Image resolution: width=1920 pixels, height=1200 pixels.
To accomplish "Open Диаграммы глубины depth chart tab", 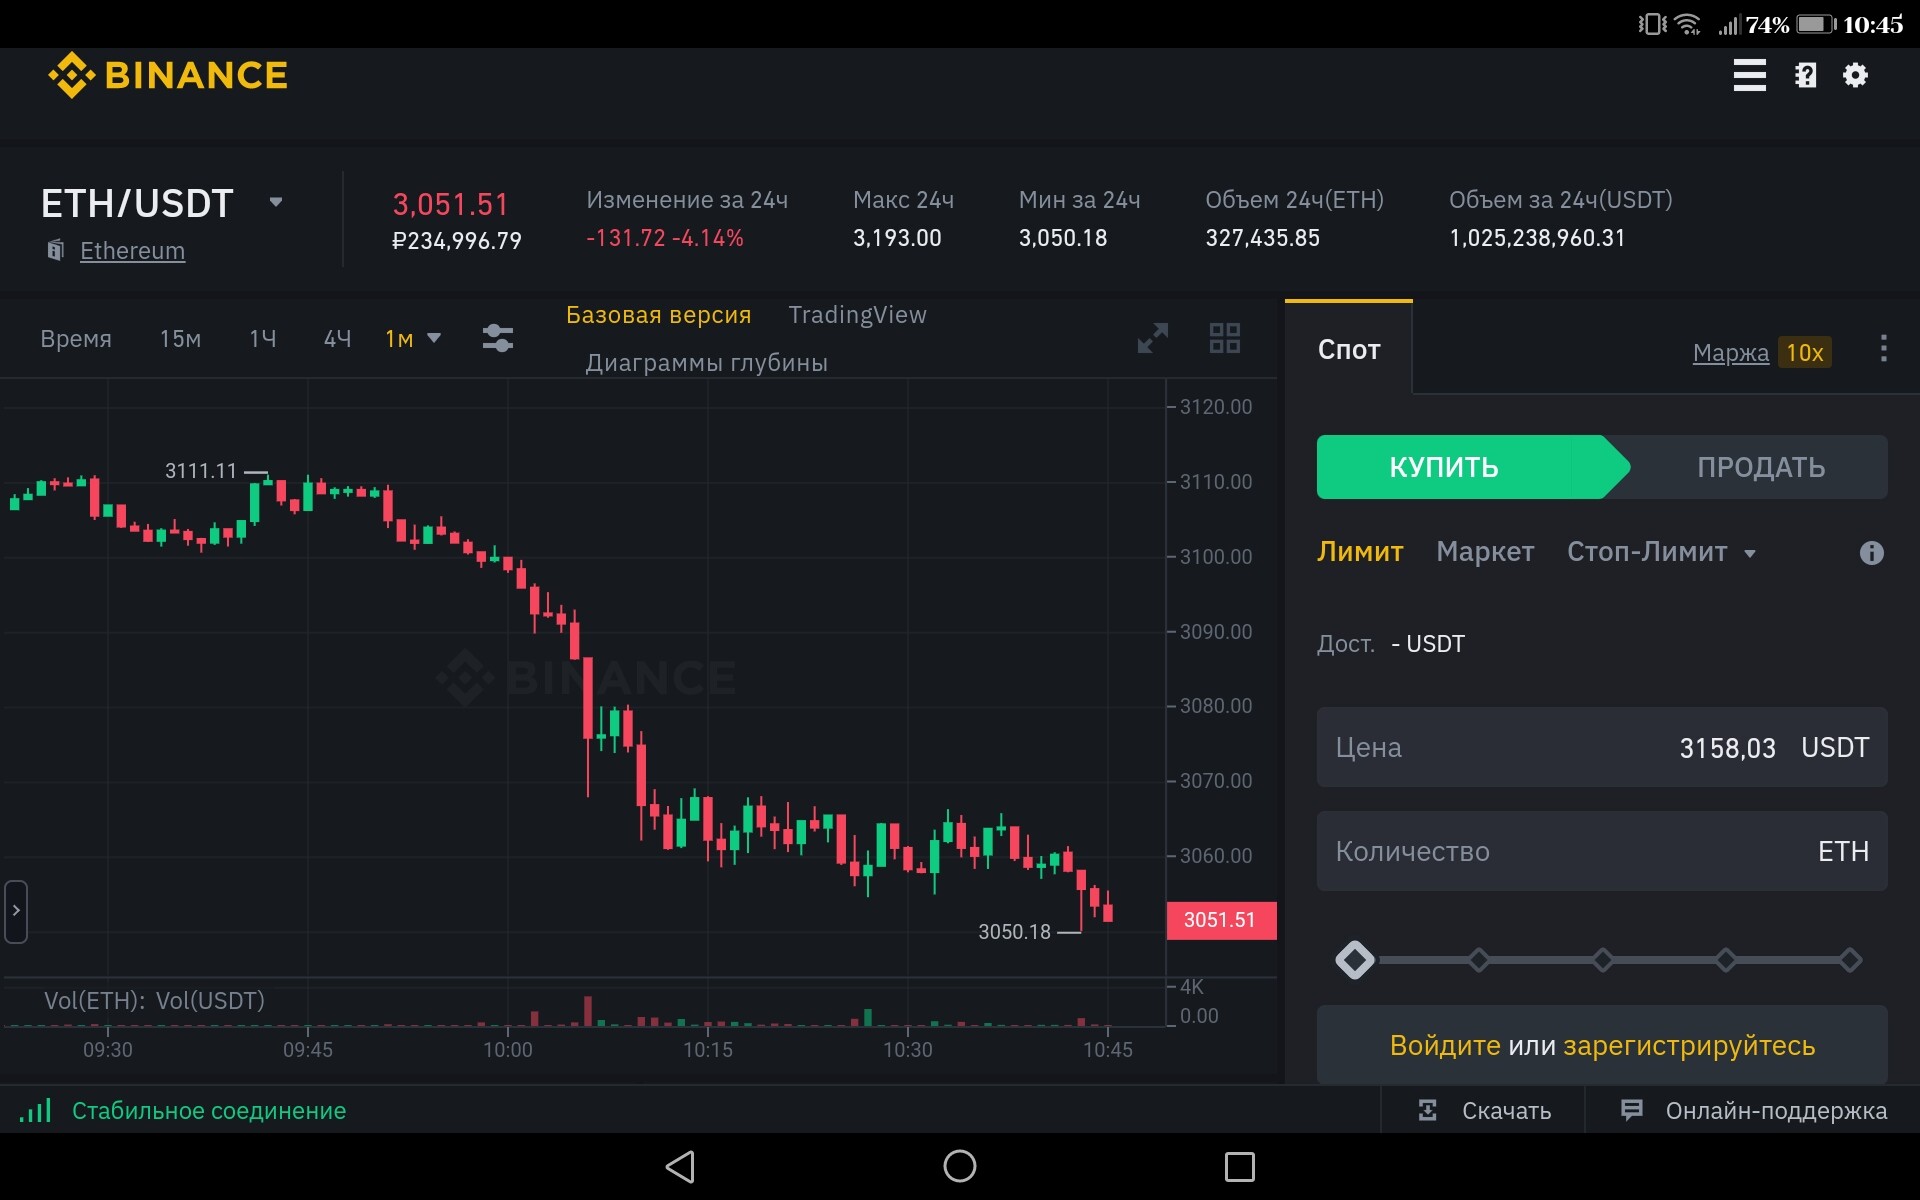I will point(706,363).
